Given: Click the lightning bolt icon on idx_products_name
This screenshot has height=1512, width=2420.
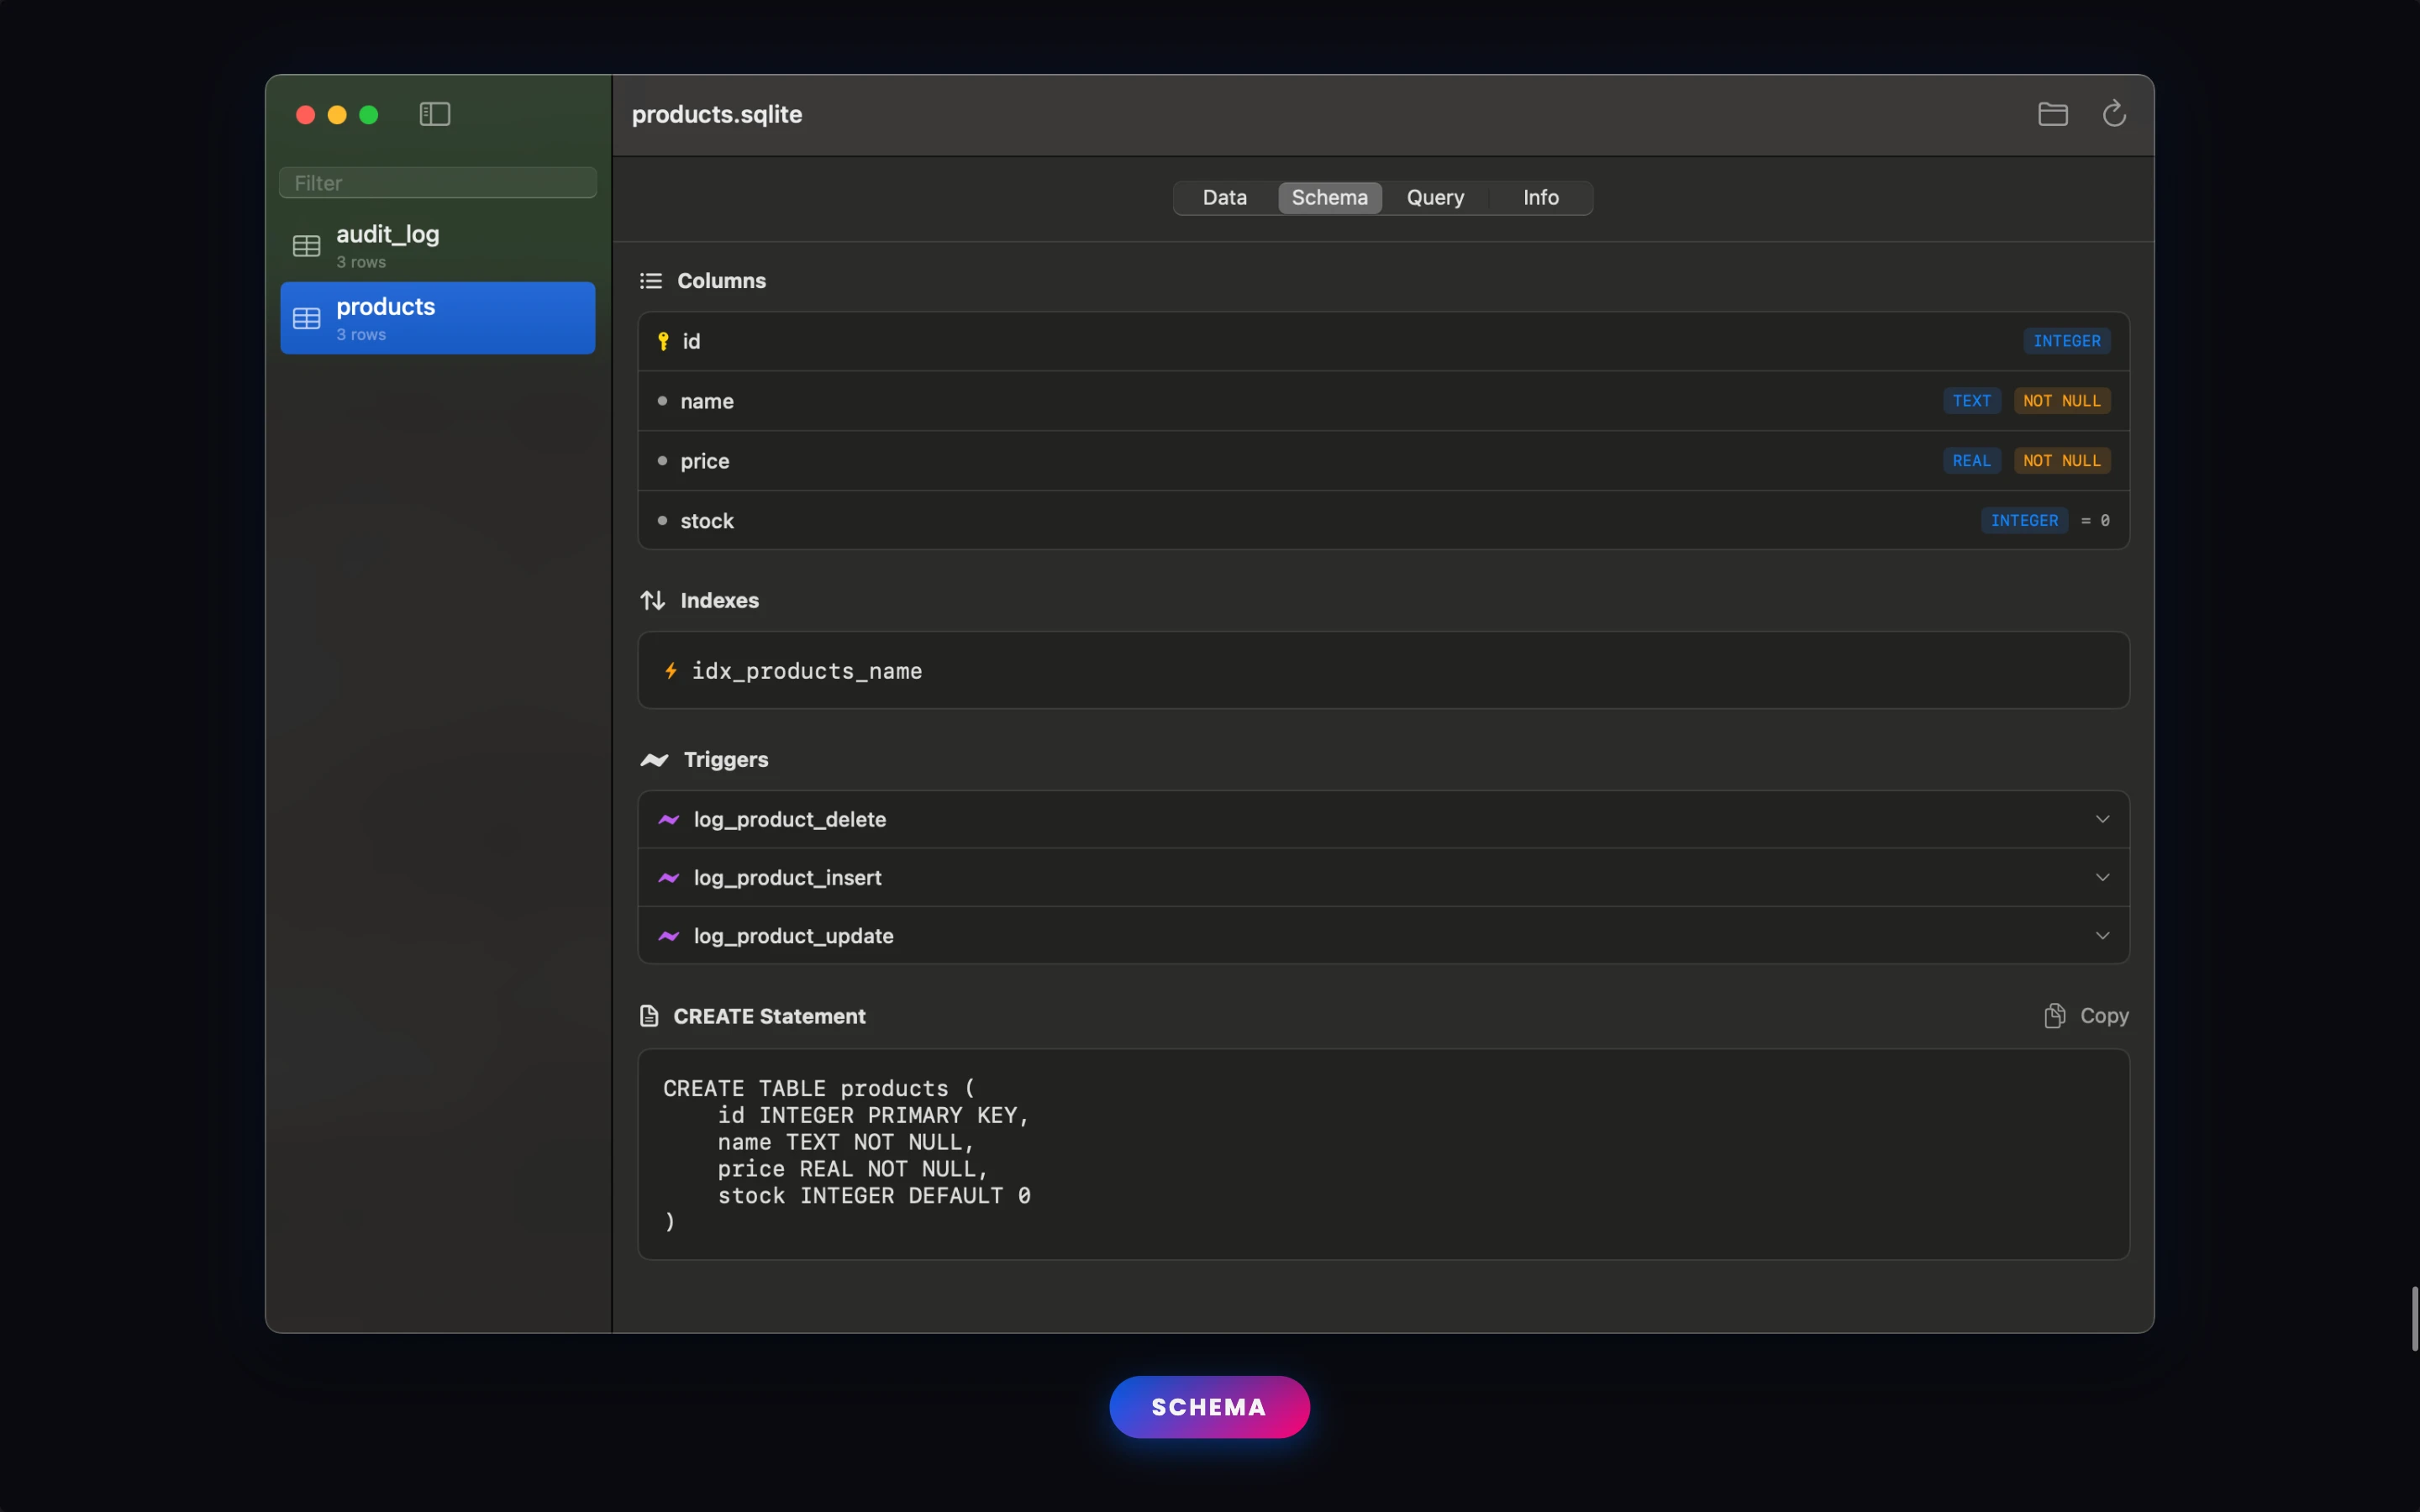Looking at the screenshot, I should click(x=671, y=671).
